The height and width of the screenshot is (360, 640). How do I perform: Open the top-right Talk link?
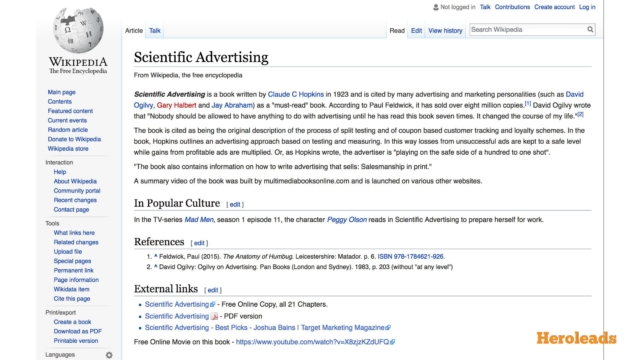coord(485,7)
